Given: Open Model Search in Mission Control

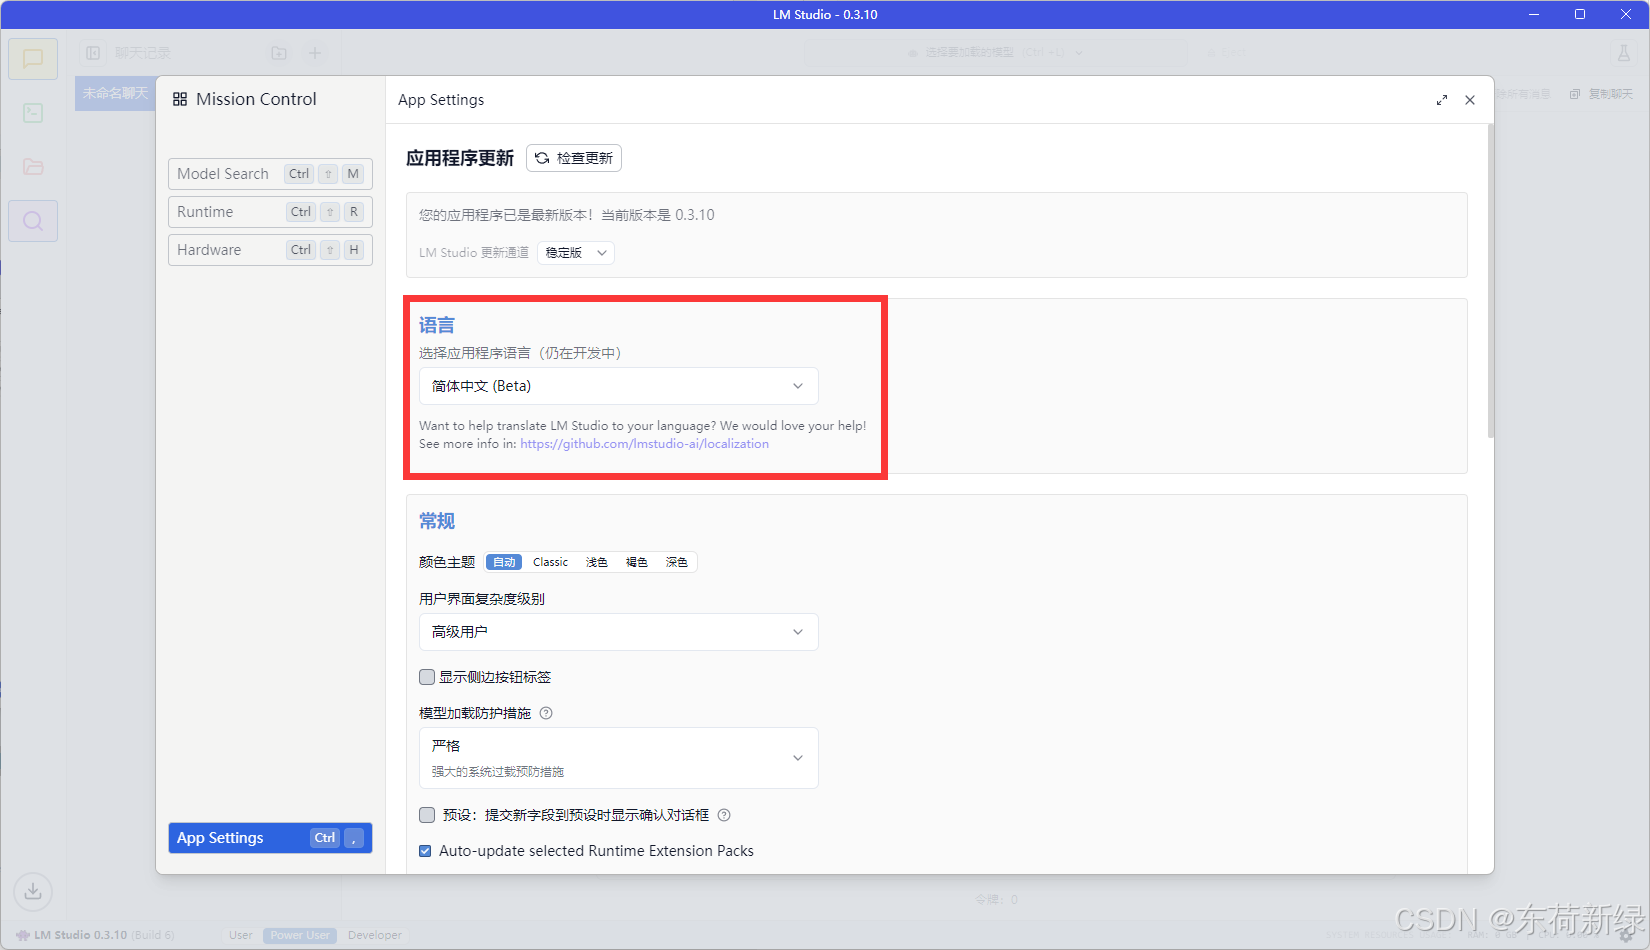Looking at the screenshot, I should coord(270,174).
